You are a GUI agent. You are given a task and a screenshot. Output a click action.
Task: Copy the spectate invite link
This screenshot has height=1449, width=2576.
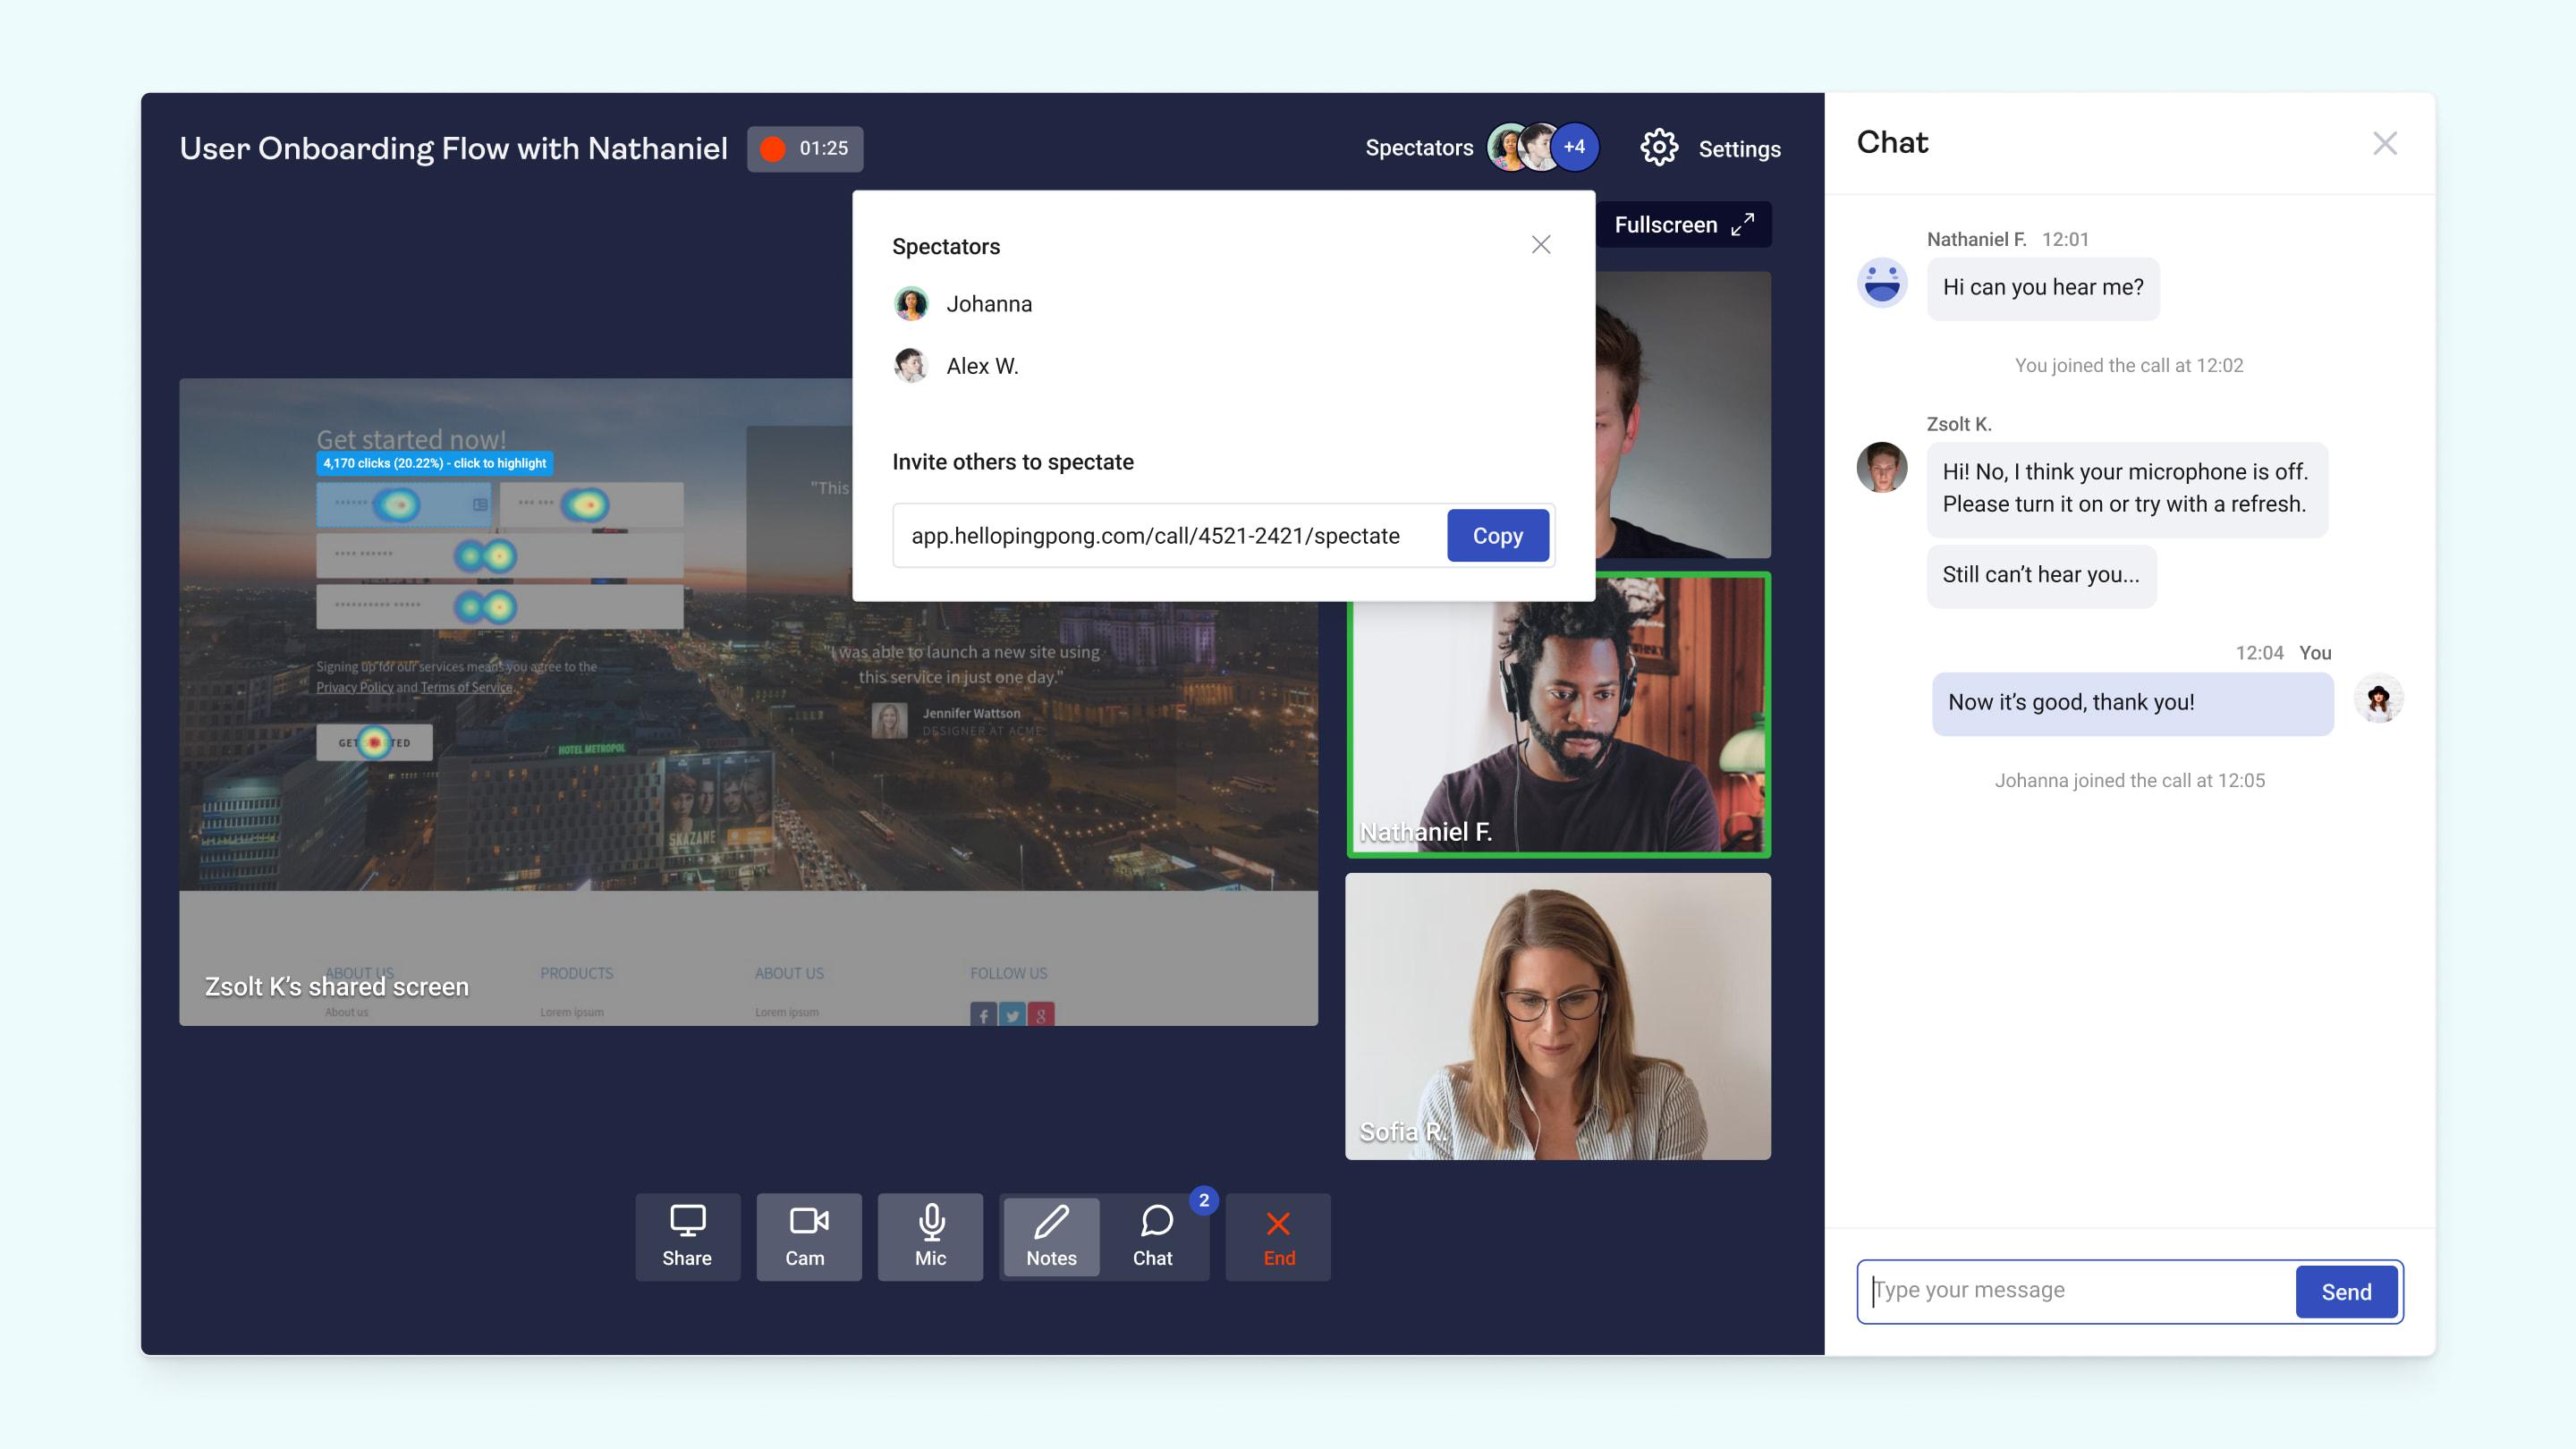click(x=1496, y=534)
